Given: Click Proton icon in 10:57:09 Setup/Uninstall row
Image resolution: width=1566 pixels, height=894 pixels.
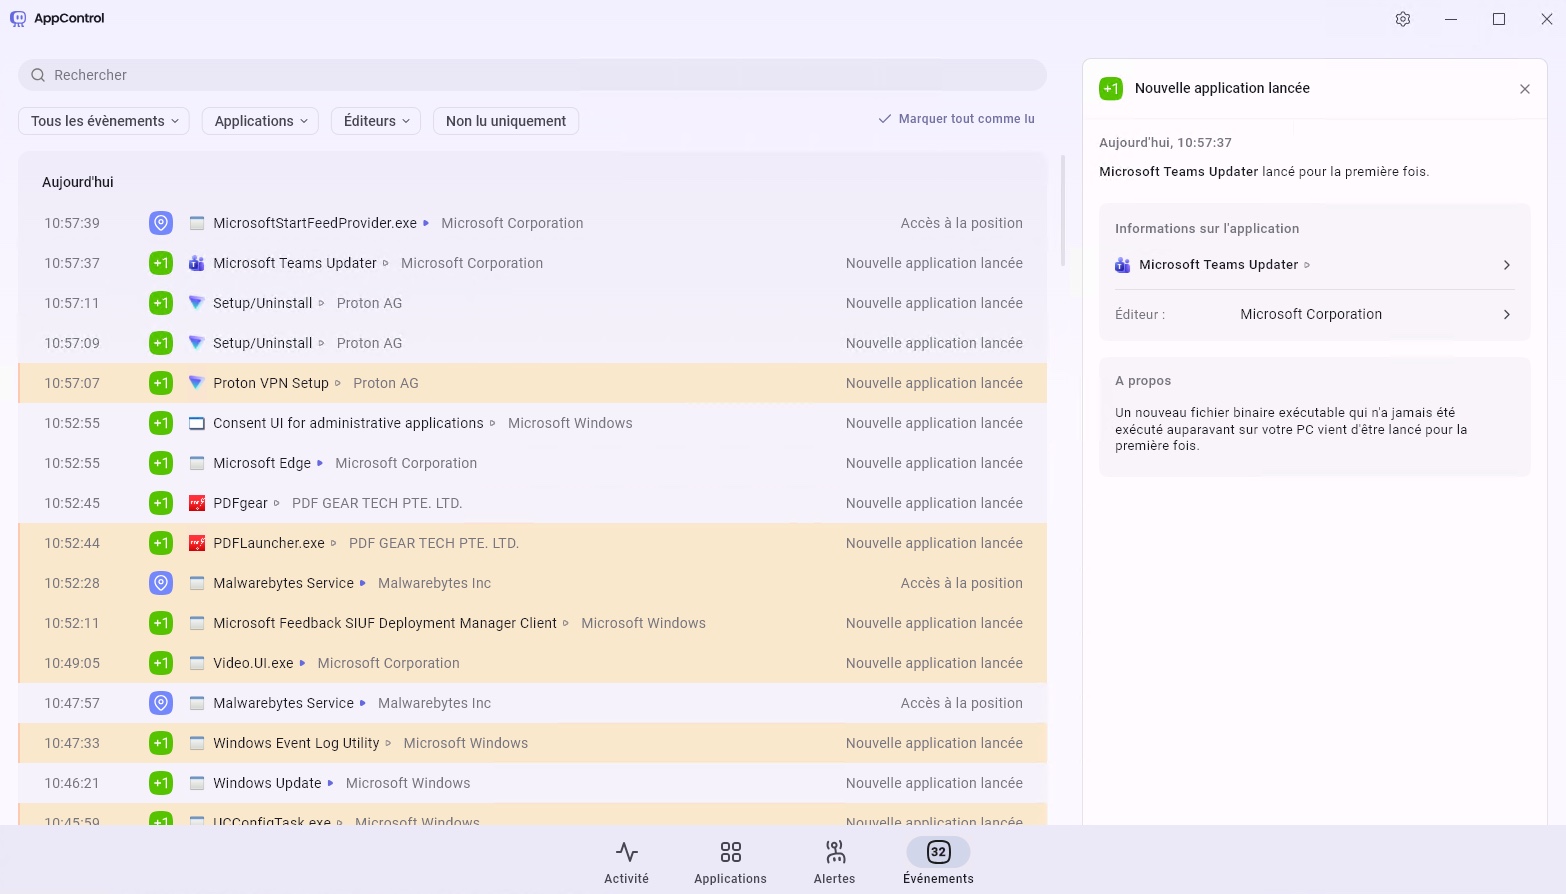Looking at the screenshot, I should click(197, 343).
